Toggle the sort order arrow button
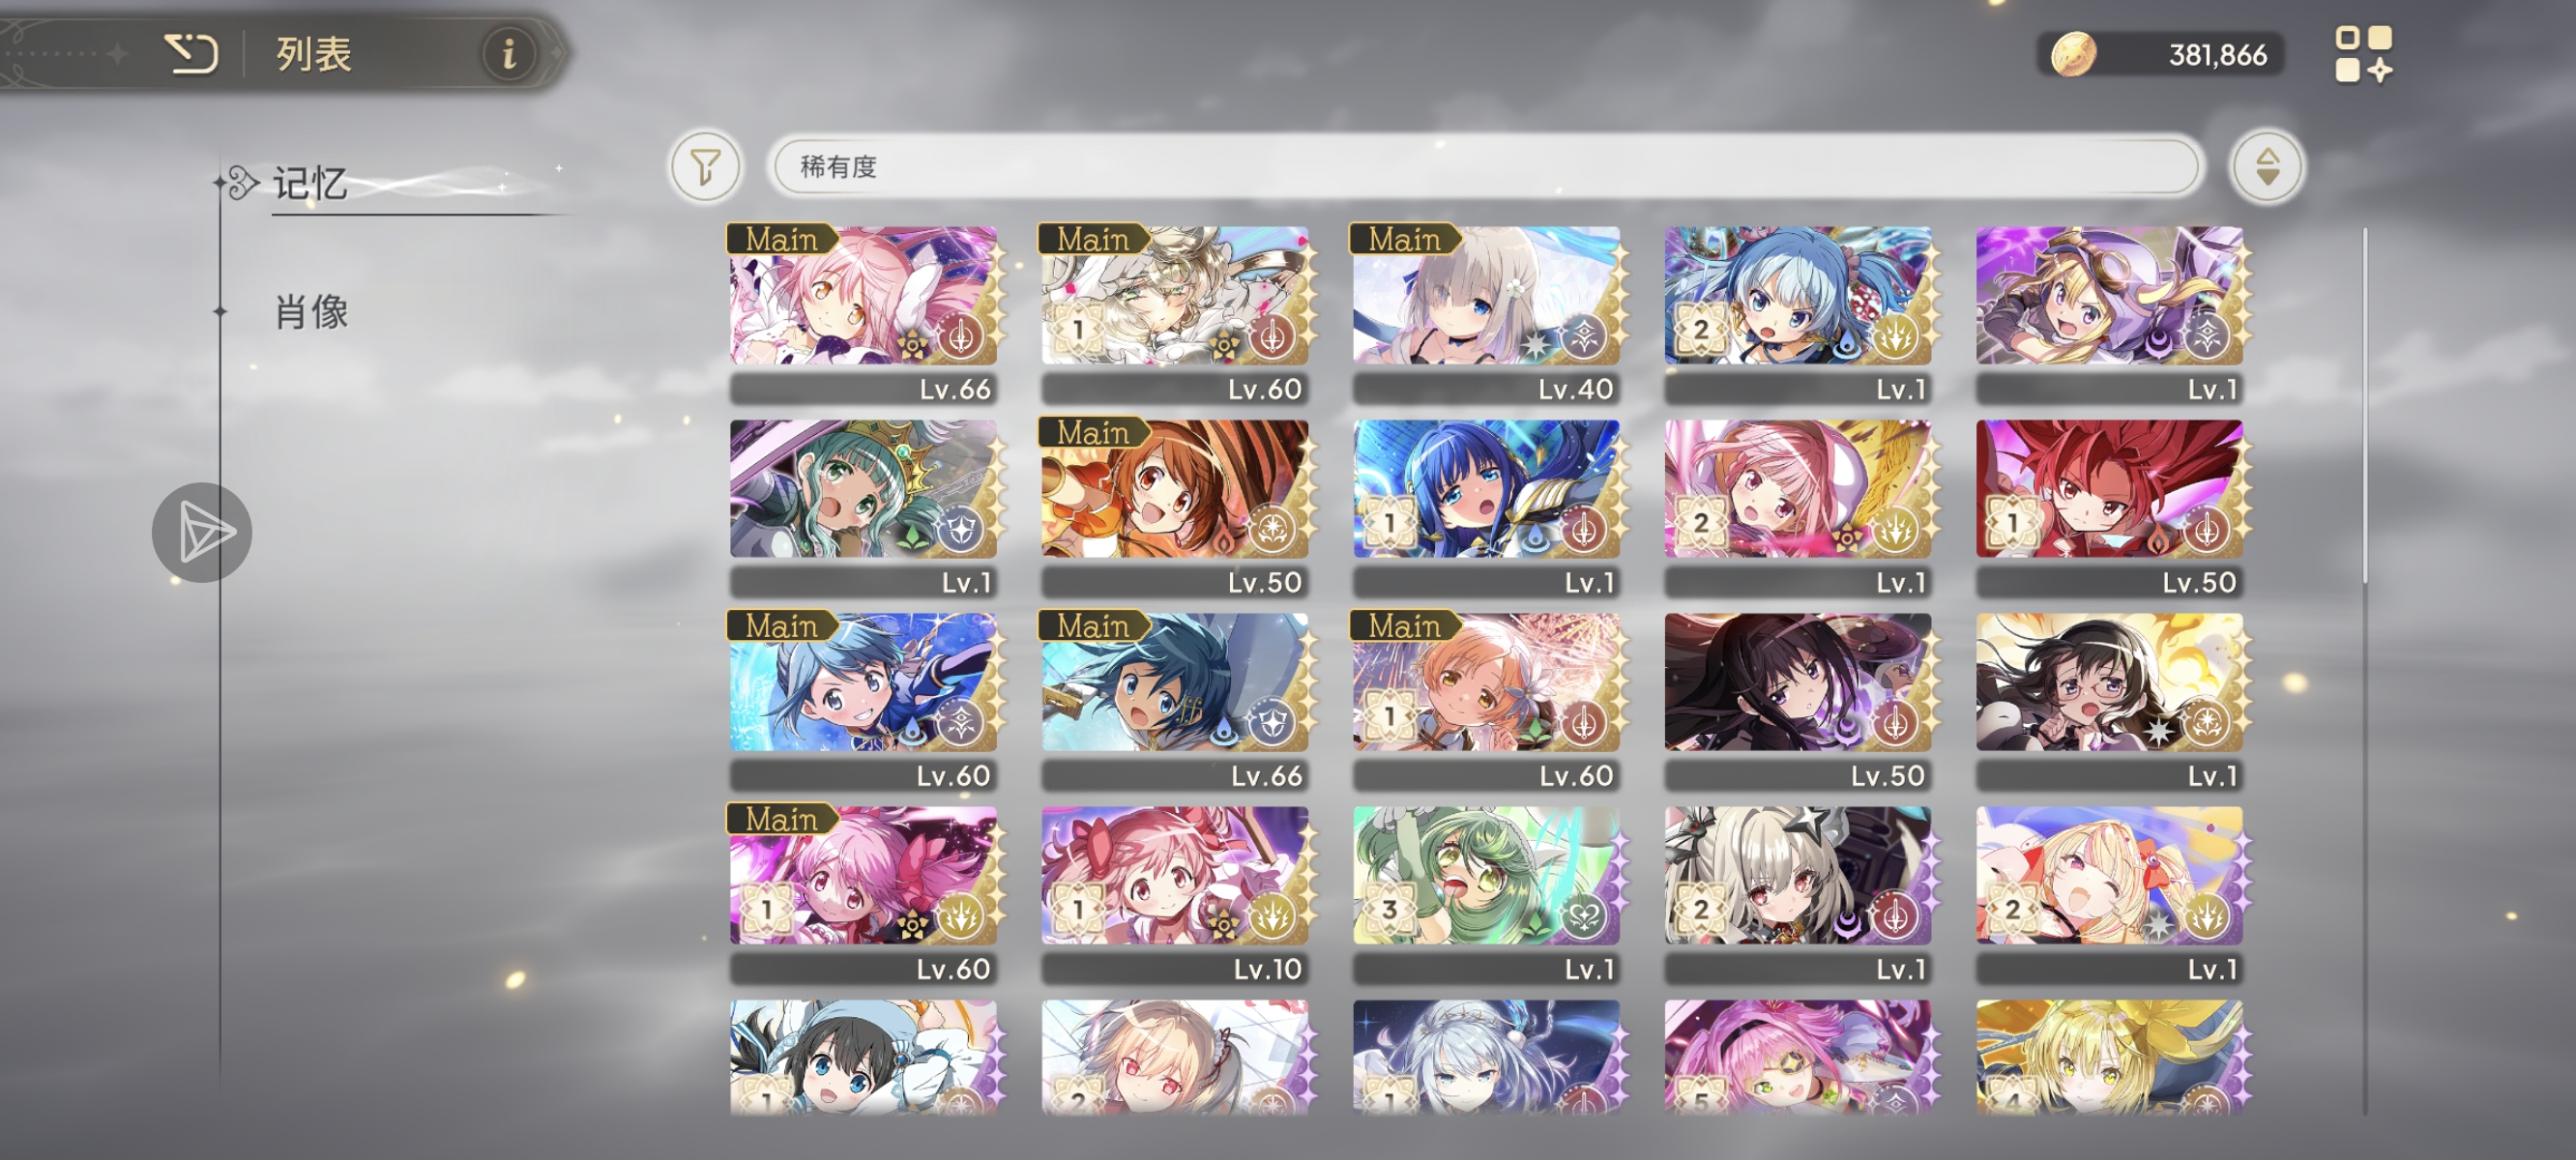 pyautogui.click(x=2267, y=166)
